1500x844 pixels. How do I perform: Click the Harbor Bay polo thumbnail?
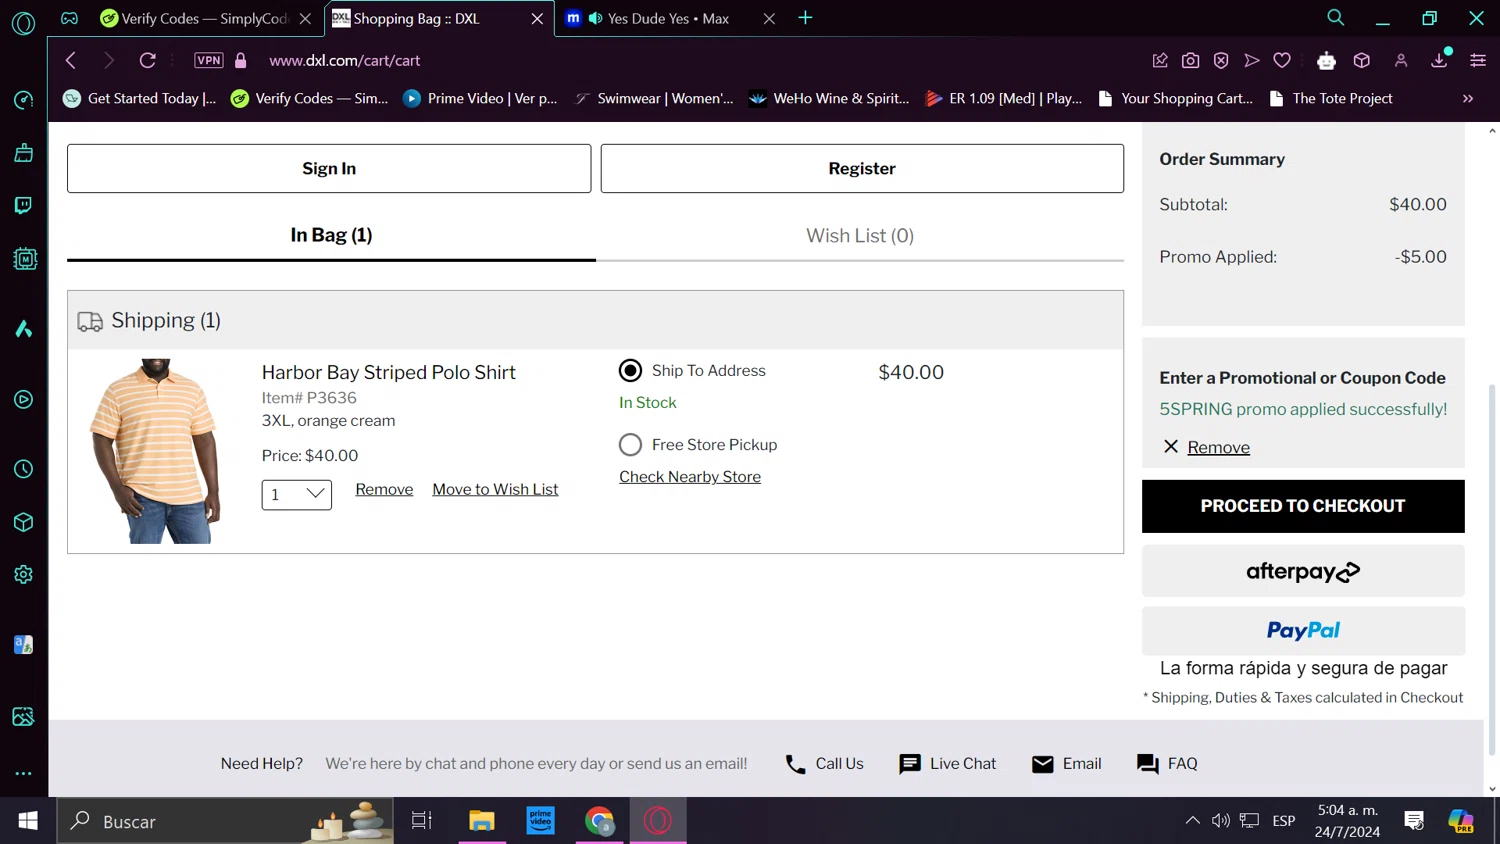155,451
